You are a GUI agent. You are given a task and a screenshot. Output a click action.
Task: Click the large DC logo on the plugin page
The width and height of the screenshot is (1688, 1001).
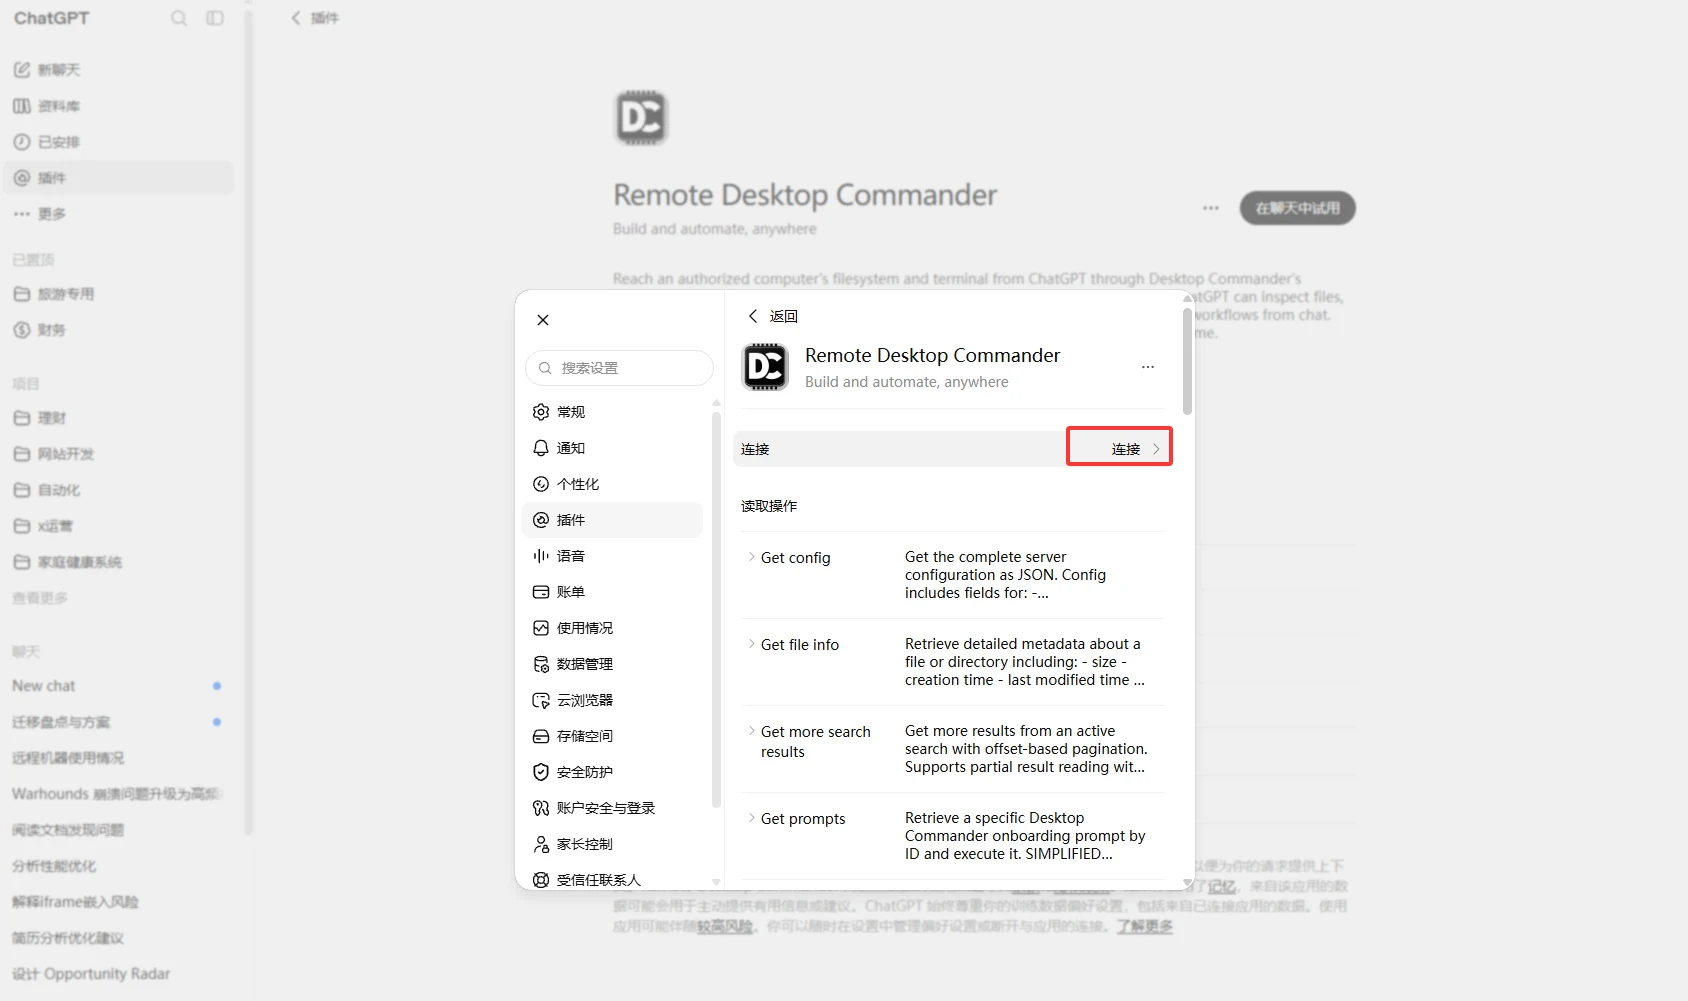pos(641,118)
